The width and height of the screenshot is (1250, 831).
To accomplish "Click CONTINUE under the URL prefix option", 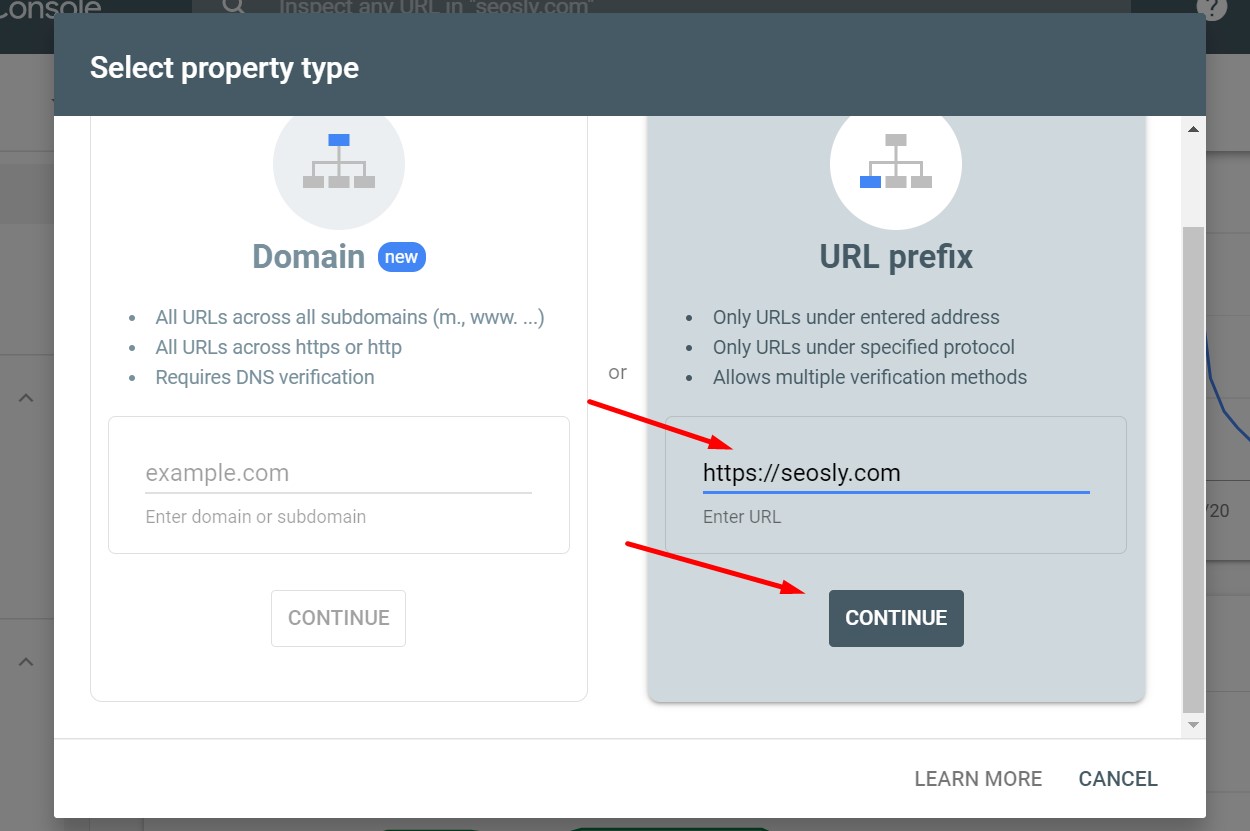I will click(x=895, y=618).
